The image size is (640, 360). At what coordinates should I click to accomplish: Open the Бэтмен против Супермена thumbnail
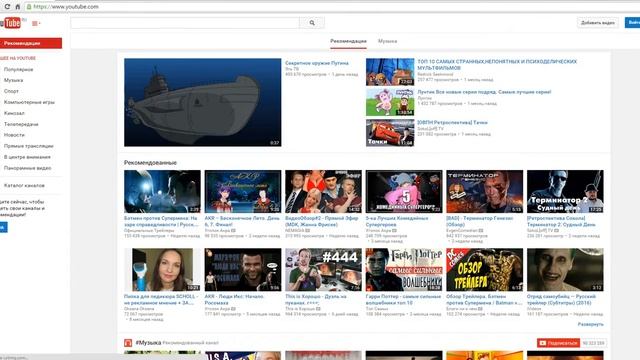[x=162, y=191]
